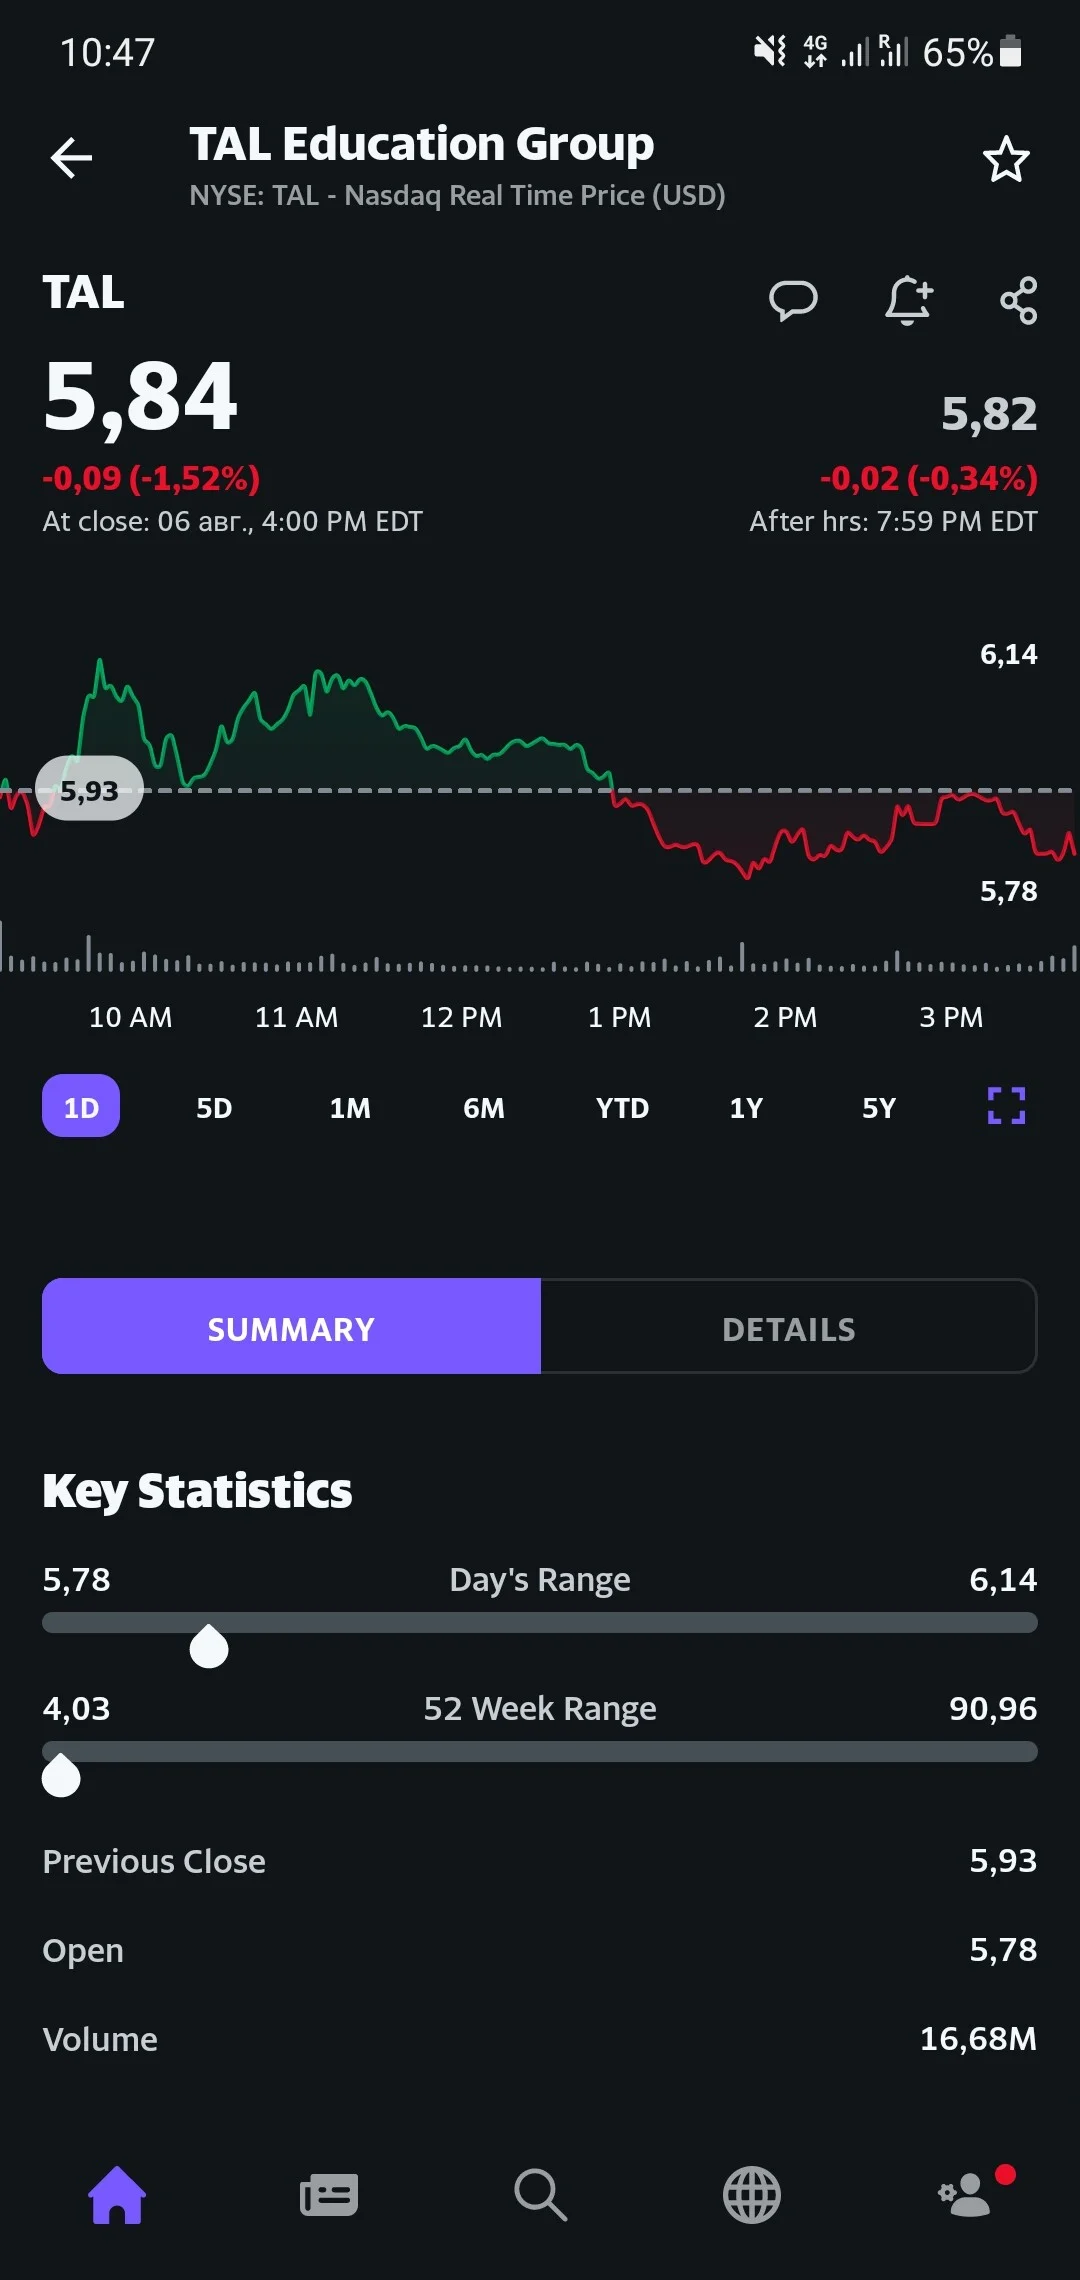
Task: Add TAL to watchlist with star icon
Action: (x=1006, y=159)
